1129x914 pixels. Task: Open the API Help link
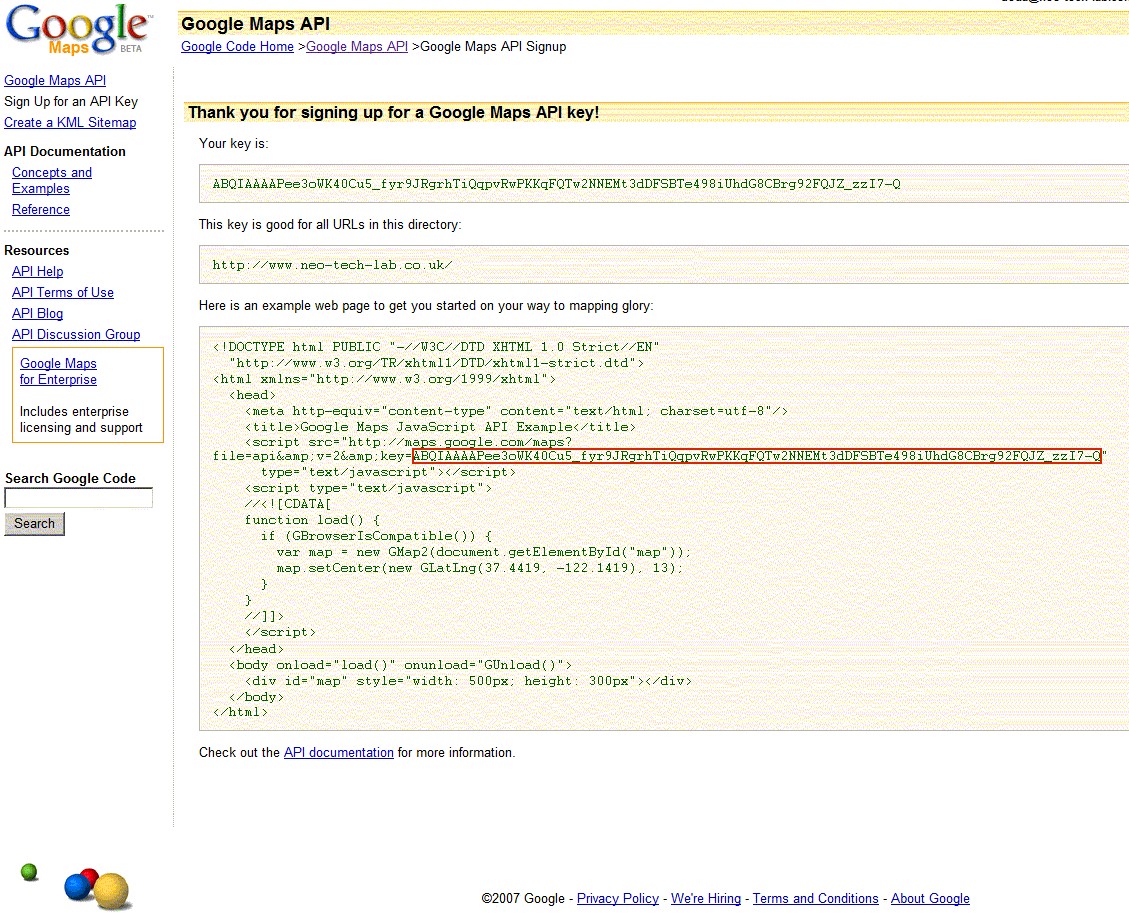tap(37, 272)
